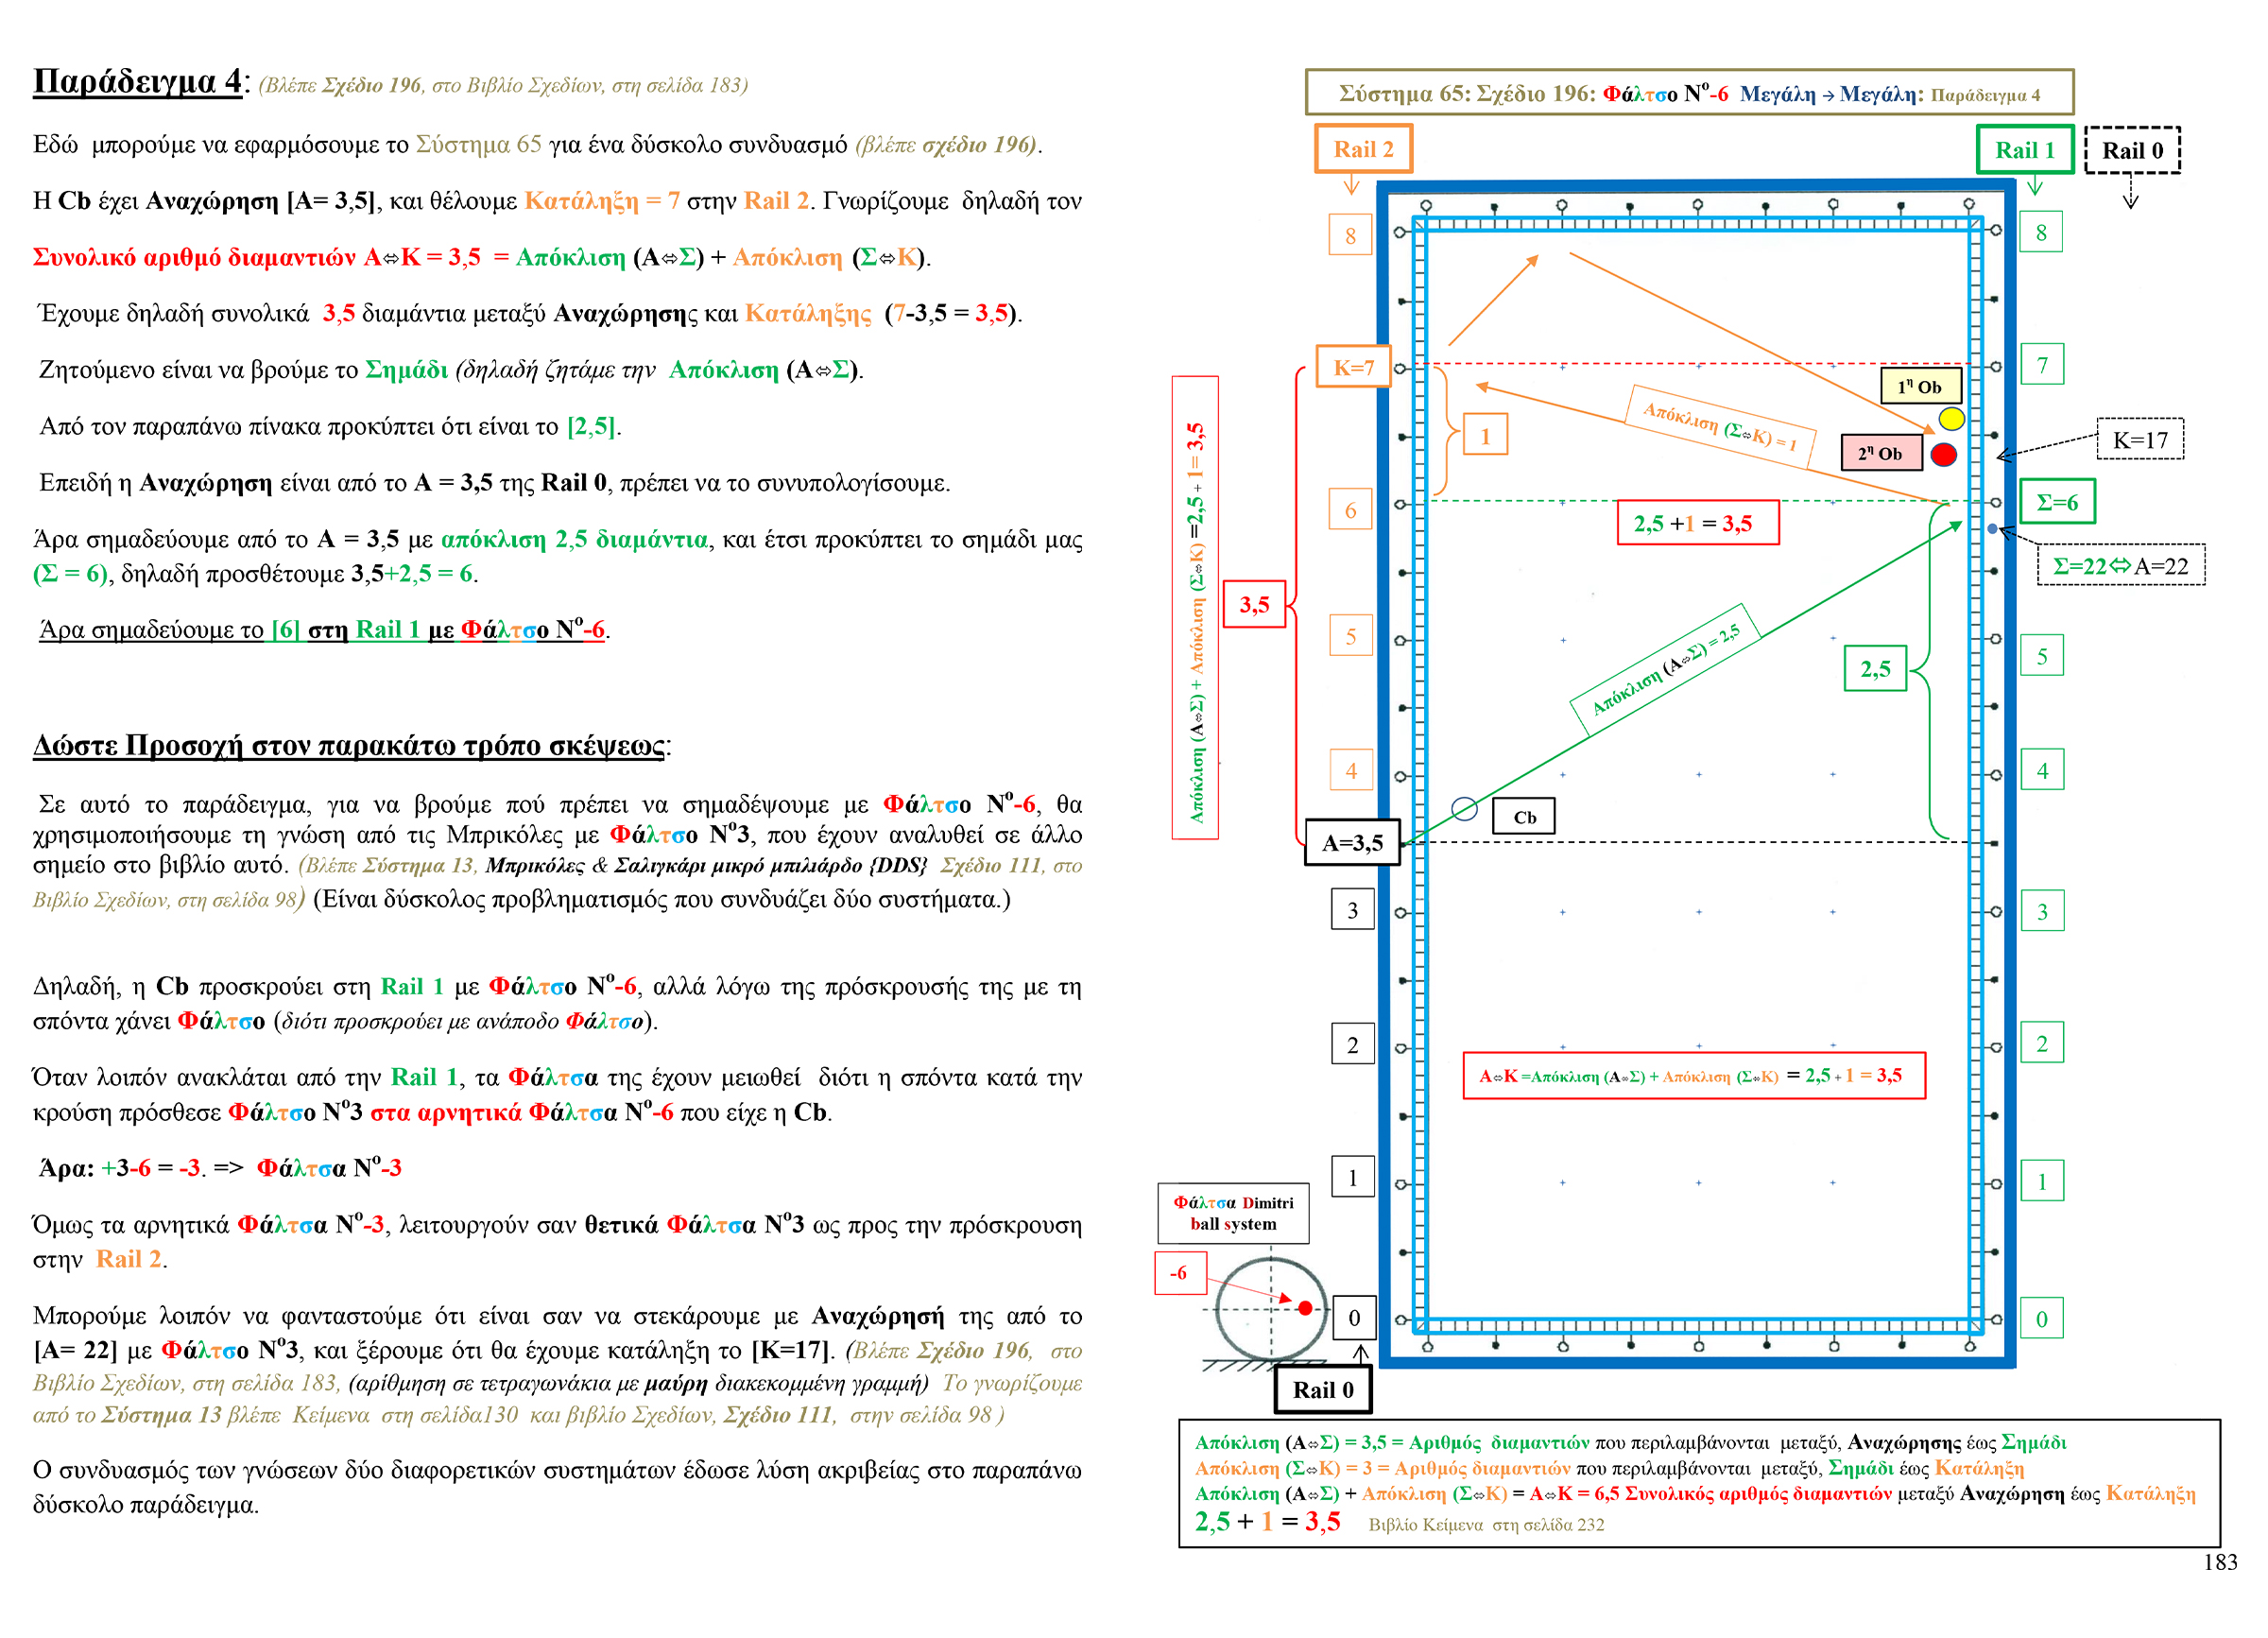Click the orange K=7 box

[1353, 368]
